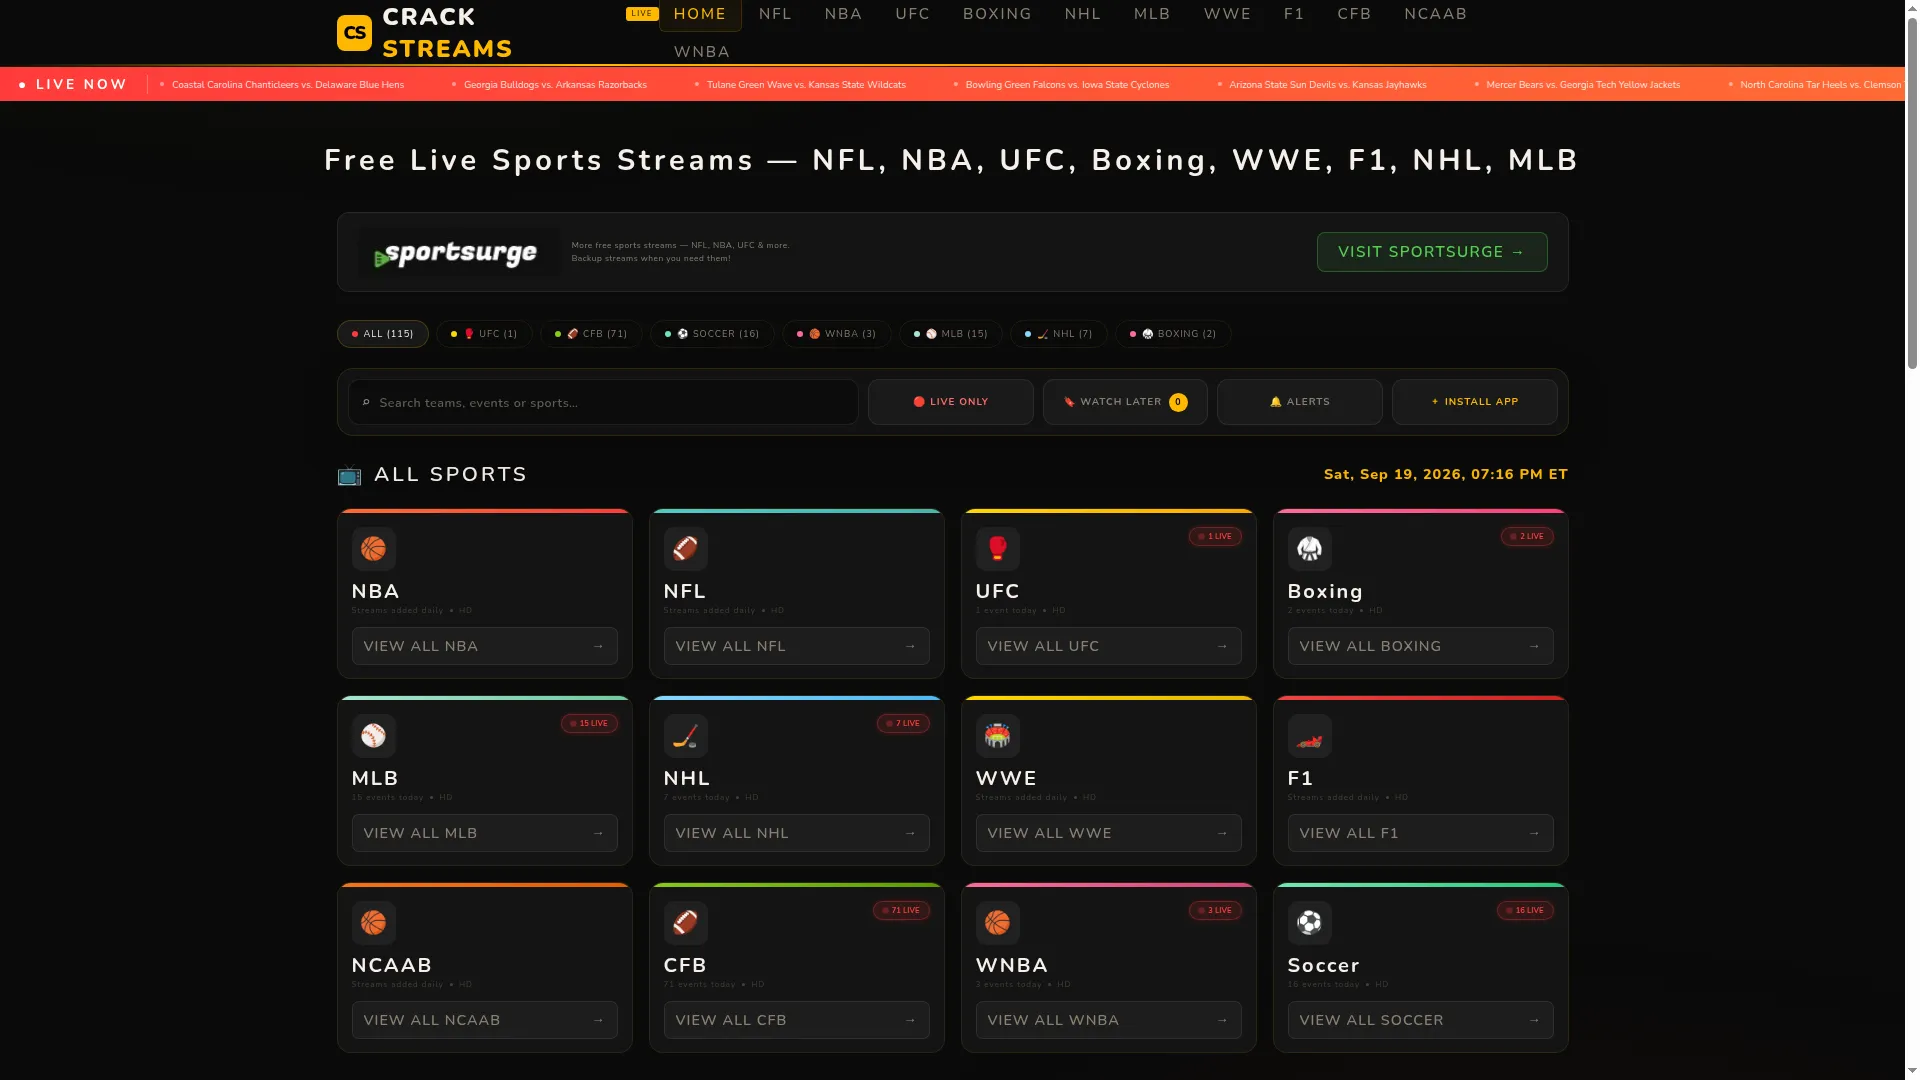Click the CFB football card icon
The width and height of the screenshot is (1920, 1080).
point(686,923)
